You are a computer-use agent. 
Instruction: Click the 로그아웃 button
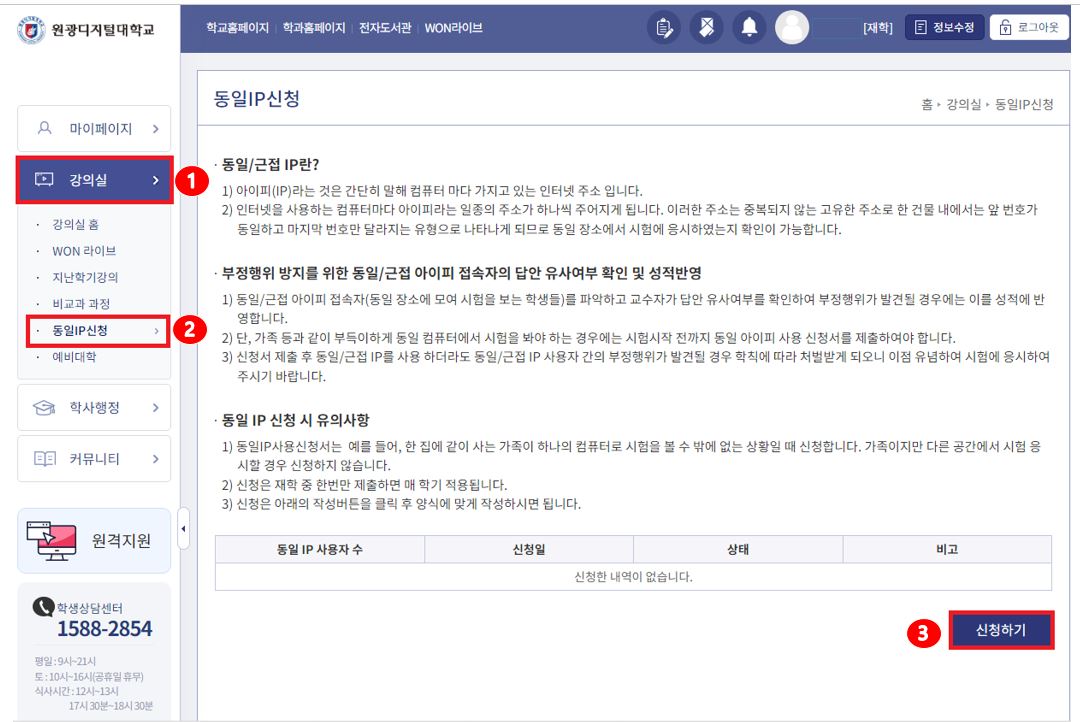(x=1030, y=28)
